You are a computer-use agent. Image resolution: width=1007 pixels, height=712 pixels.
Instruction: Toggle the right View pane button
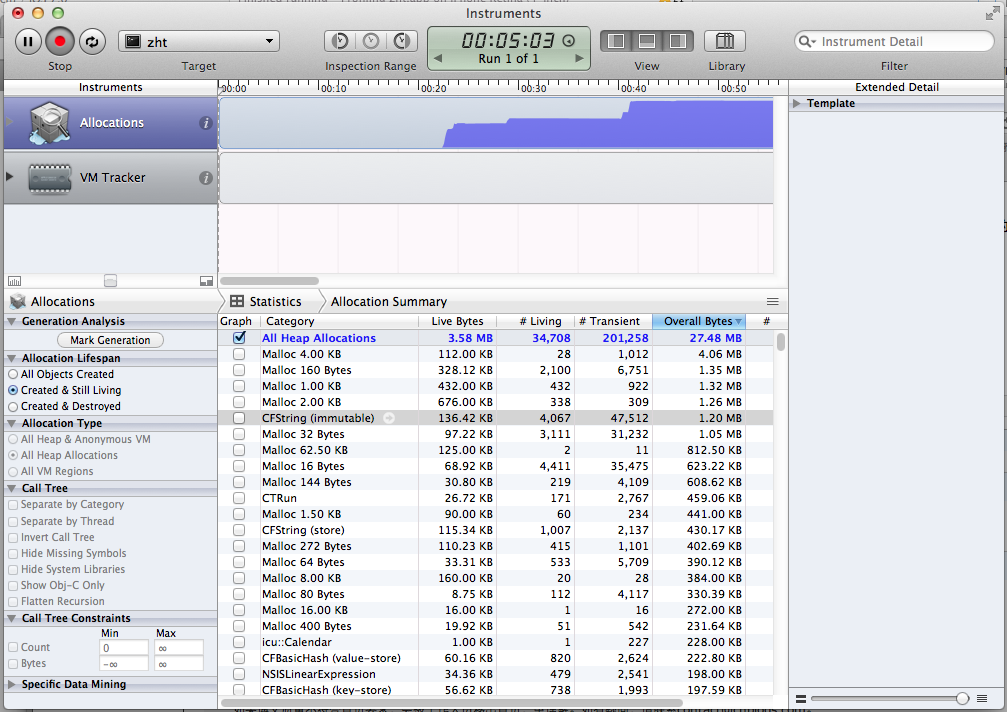[x=678, y=41]
